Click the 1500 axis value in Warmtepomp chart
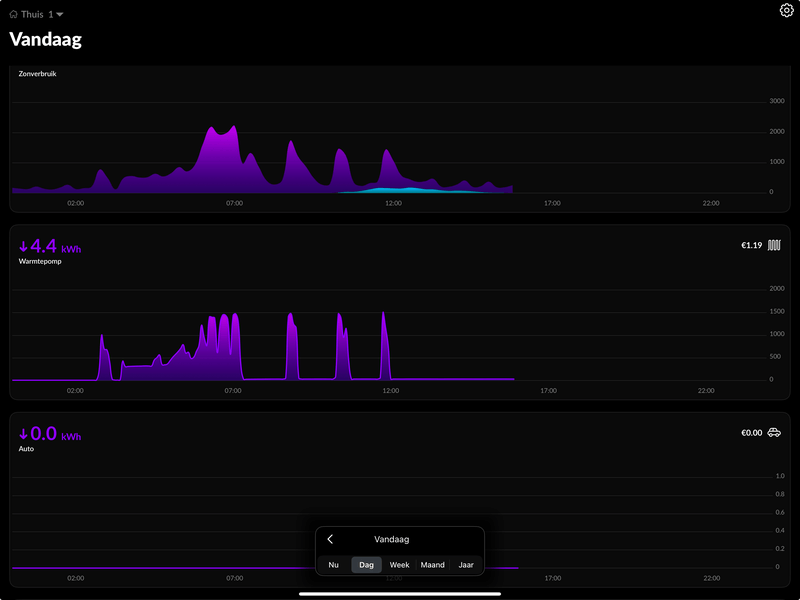Image resolution: width=800 pixels, height=600 pixels. (777, 311)
